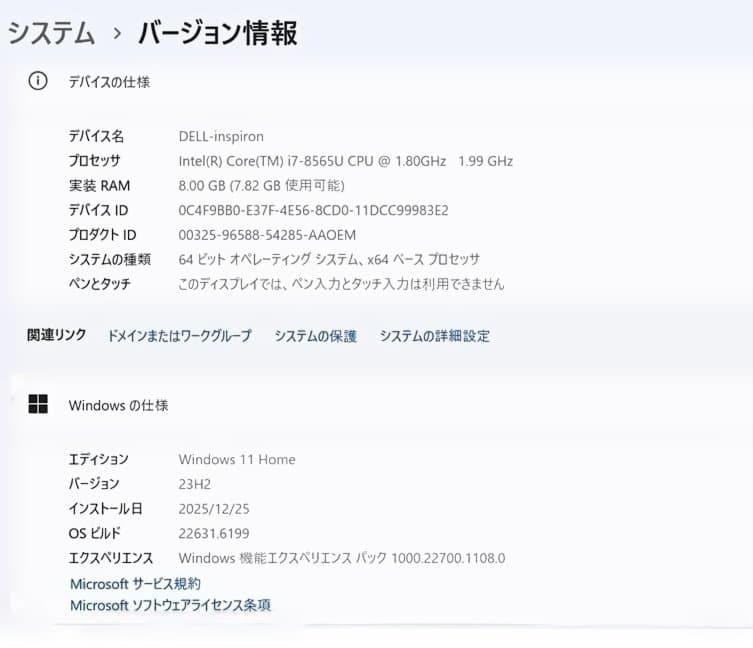Click the Windows logo icon beside Windows の仕様
Viewport: 753px width, 648px height.
[x=38, y=404]
